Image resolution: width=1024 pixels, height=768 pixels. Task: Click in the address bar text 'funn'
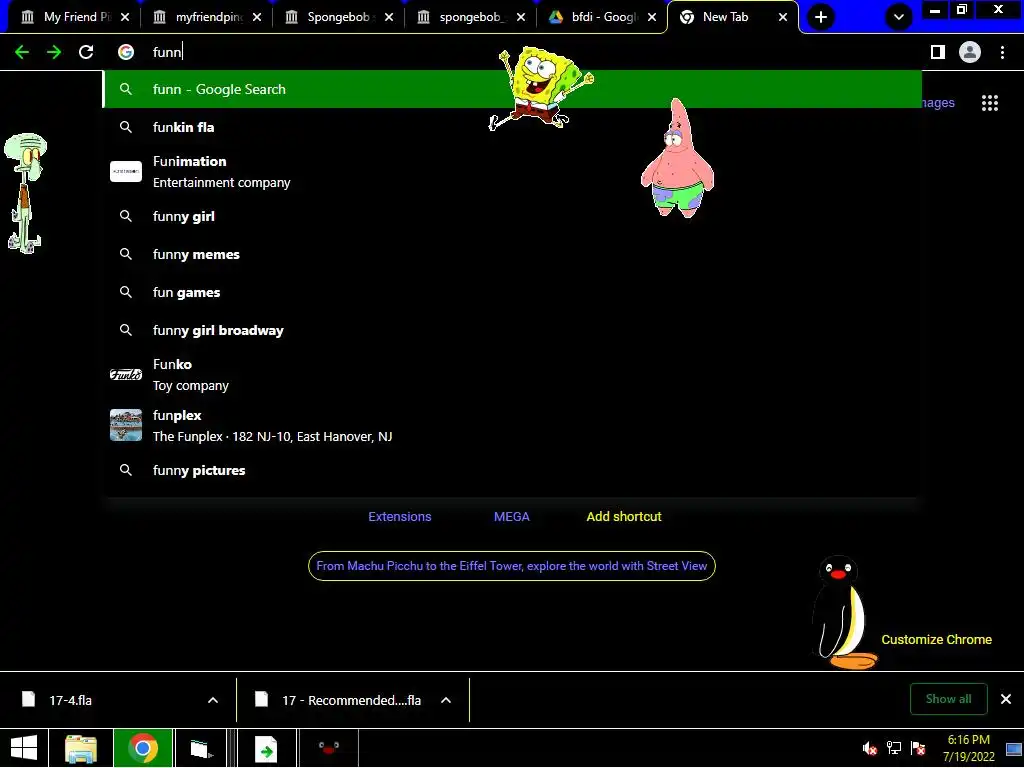coord(167,52)
